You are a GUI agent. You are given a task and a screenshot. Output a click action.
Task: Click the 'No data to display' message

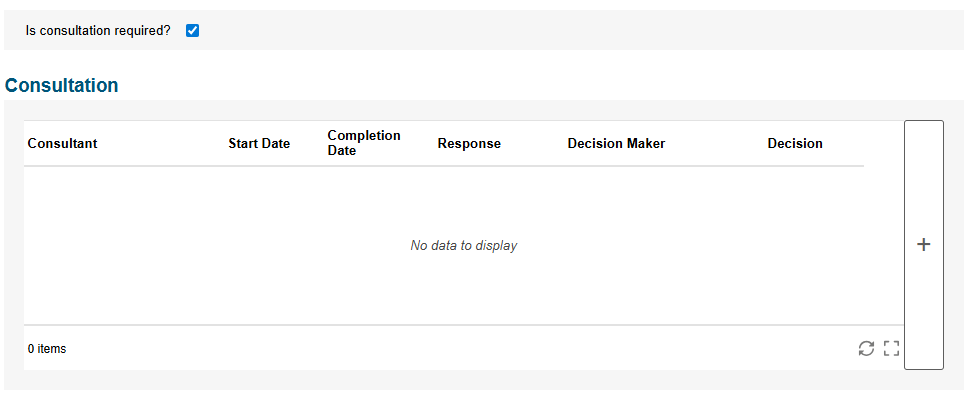[x=463, y=246]
